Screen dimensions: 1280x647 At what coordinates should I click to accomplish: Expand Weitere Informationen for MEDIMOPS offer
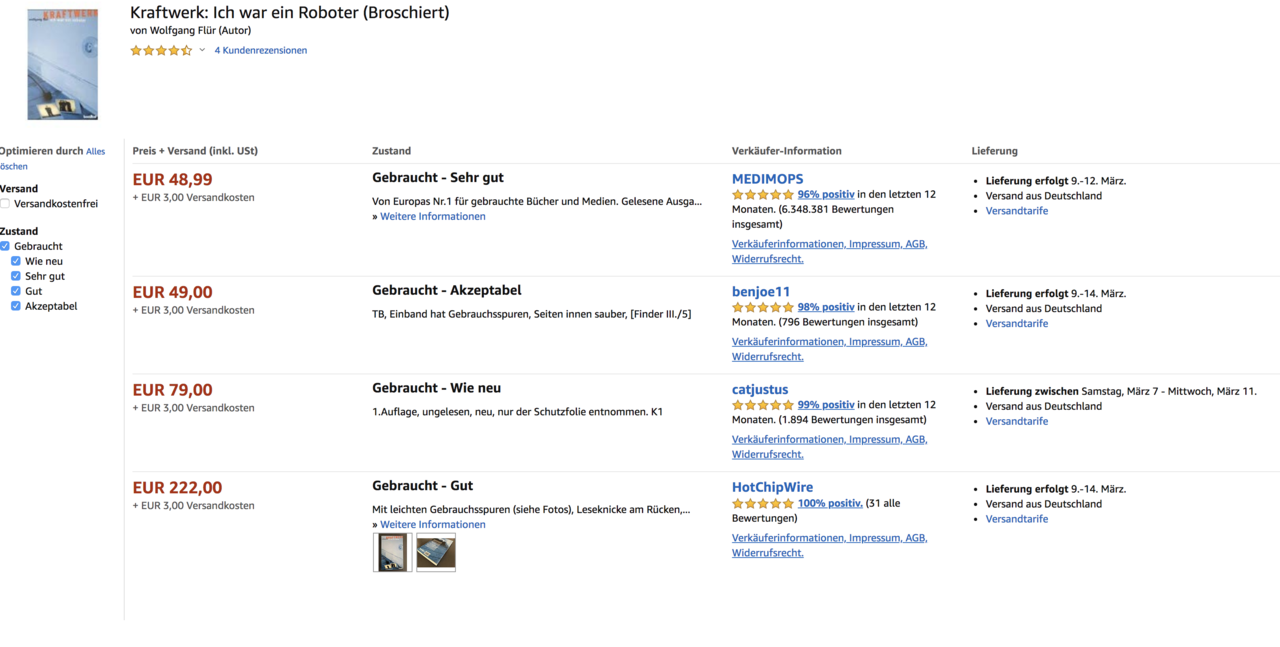click(432, 217)
